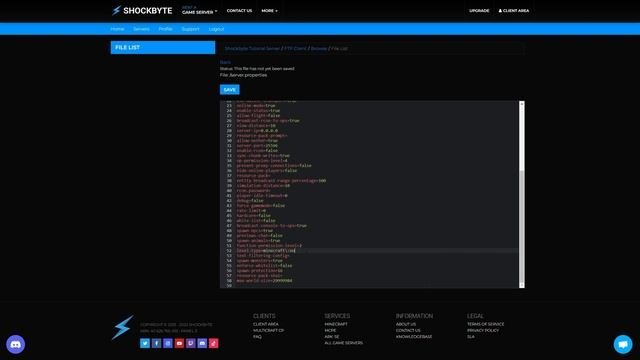
Task: Click the editor's vertical scrollbar thumb
Action: [522, 227]
